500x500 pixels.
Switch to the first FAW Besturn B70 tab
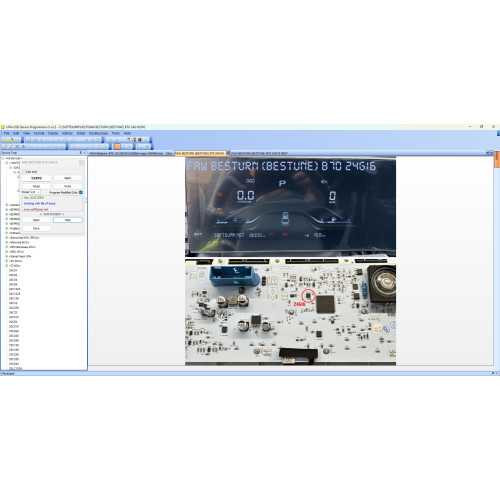click(131, 153)
